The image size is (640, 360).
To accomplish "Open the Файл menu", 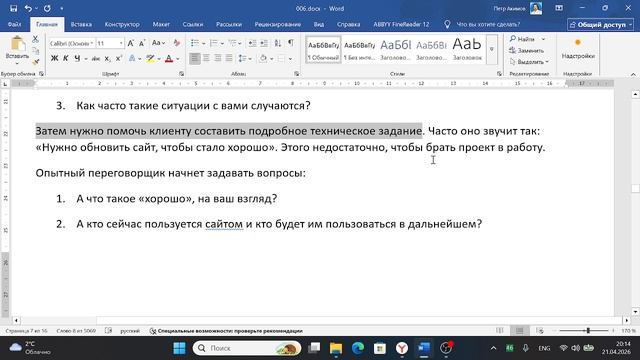I will pos(14,24).
